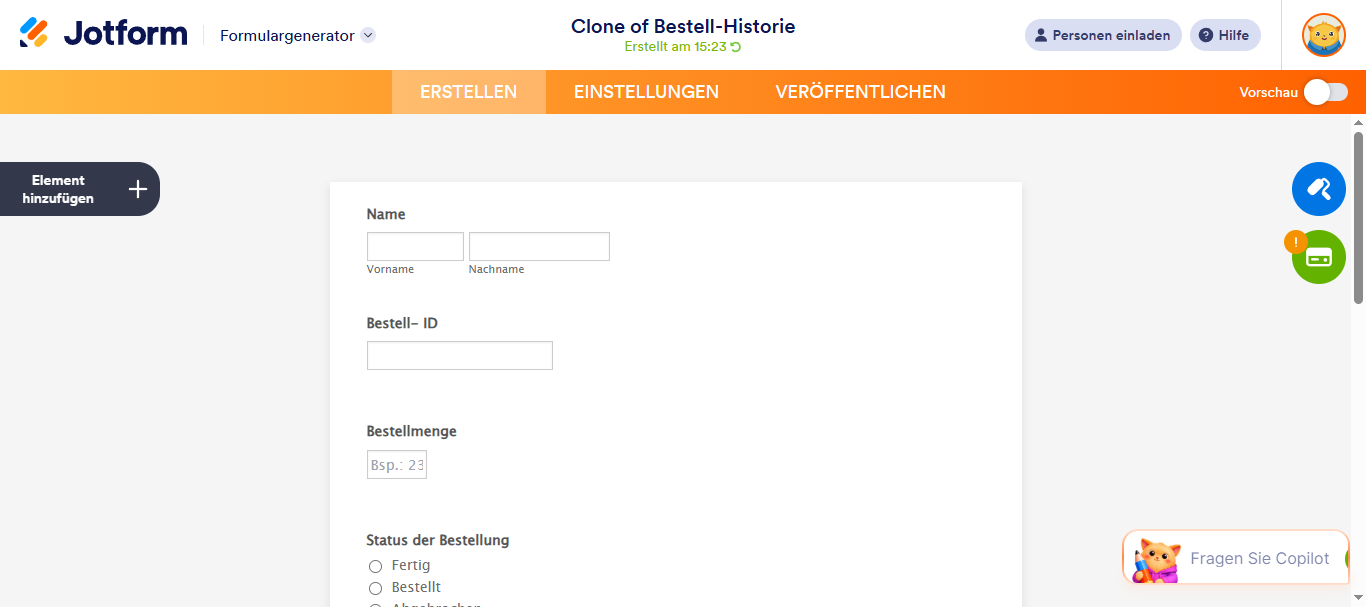Click the Copilot cat mascot icon

tap(1157, 559)
